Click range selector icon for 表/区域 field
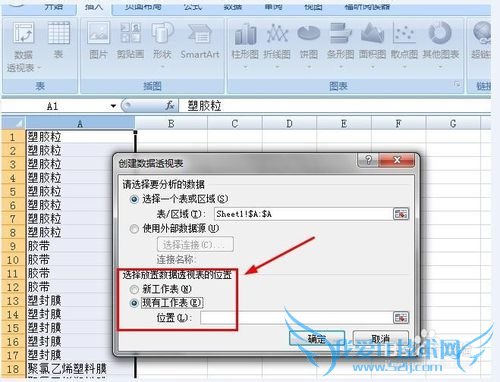 click(x=401, y=214)
